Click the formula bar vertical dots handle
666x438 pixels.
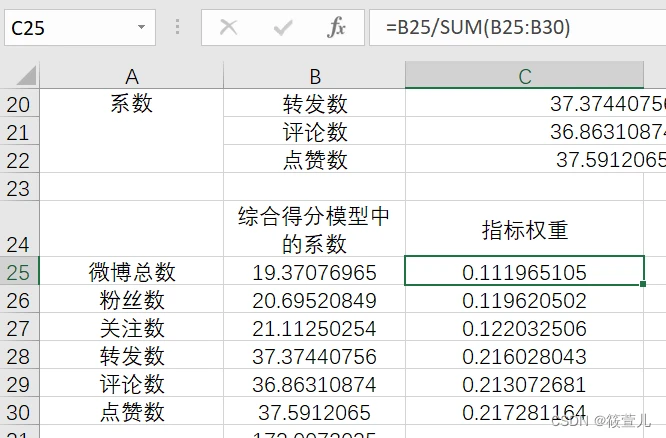pos(178,27)
